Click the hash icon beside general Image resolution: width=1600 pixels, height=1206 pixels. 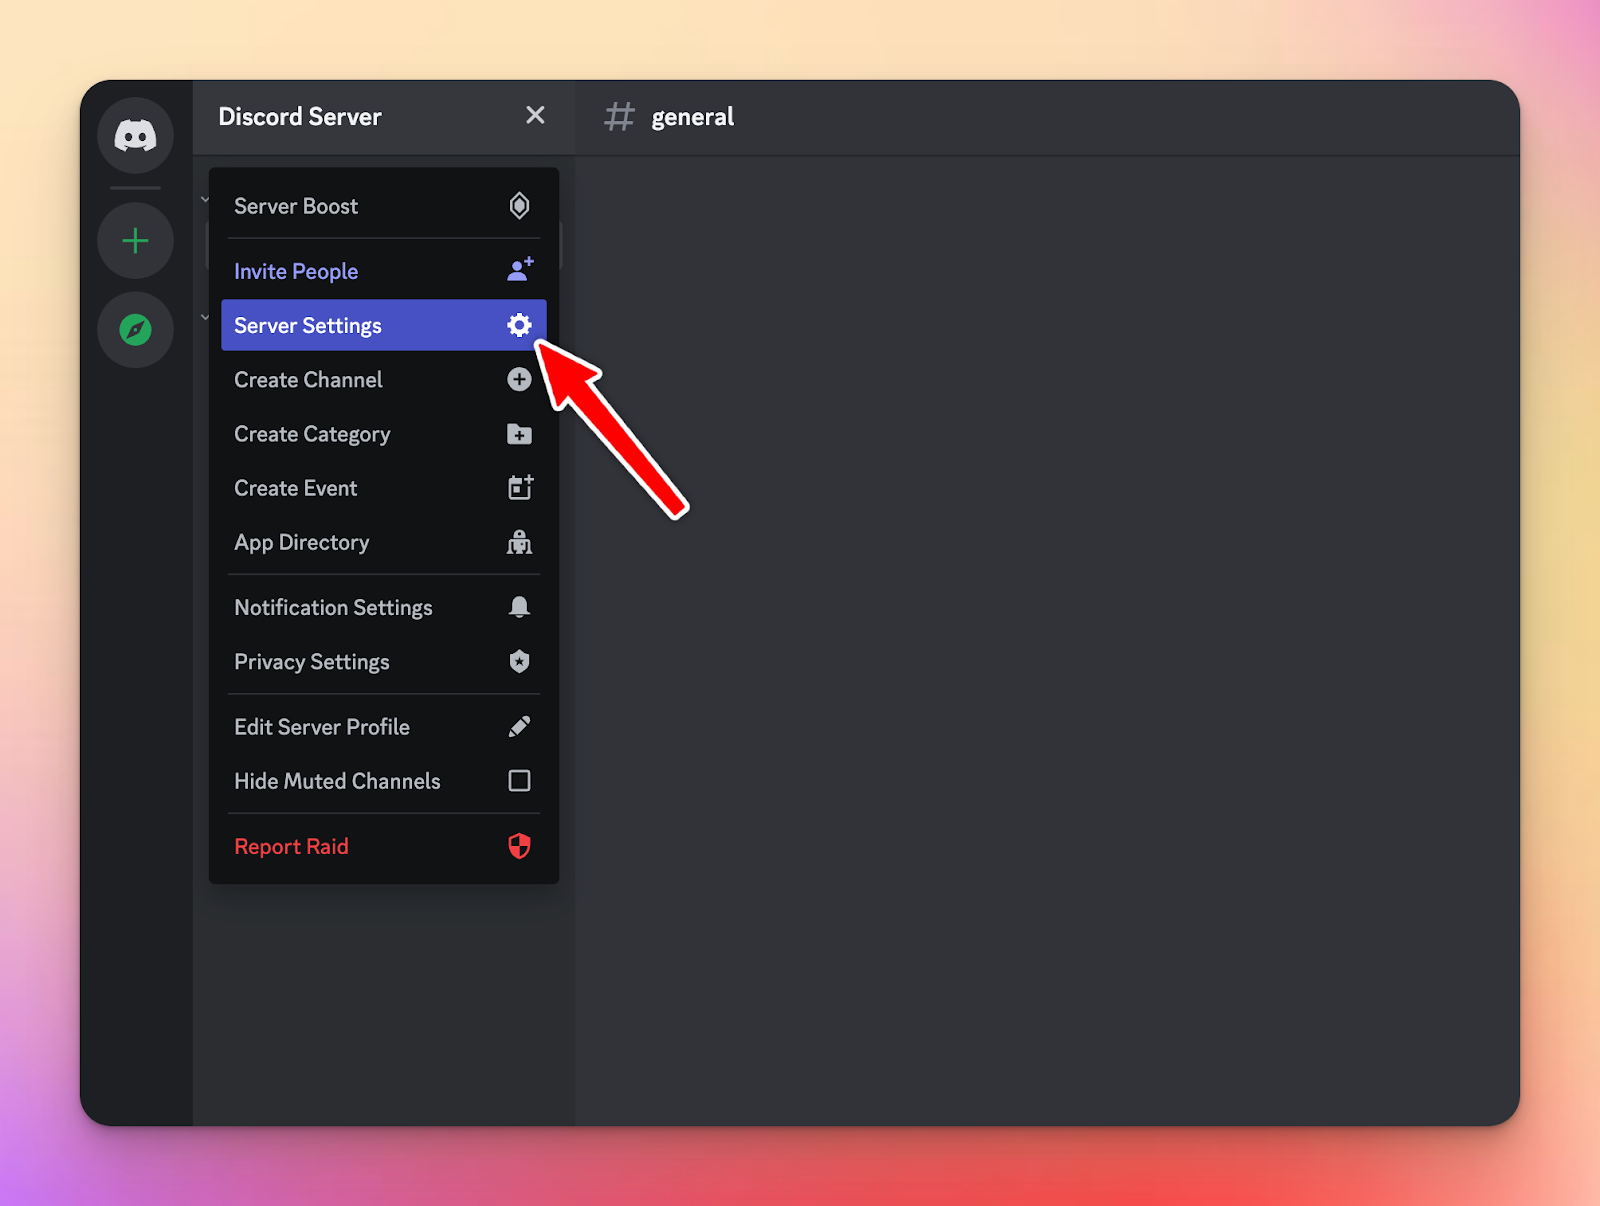coord(619,116)
